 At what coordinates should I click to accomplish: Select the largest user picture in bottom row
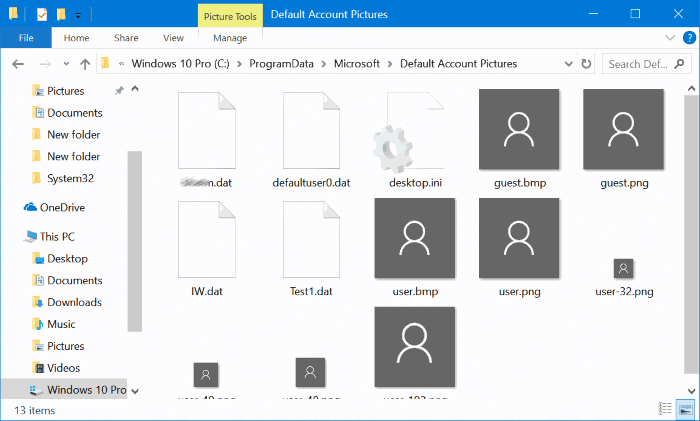tap(415, 347)
